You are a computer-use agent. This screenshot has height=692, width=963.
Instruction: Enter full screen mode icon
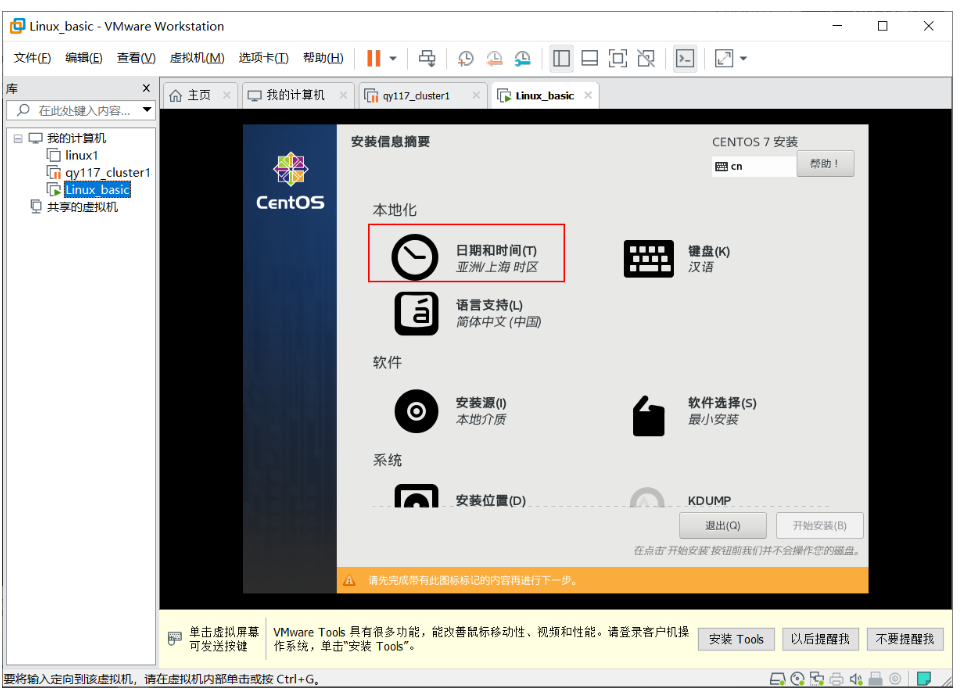tap(618, 58)
